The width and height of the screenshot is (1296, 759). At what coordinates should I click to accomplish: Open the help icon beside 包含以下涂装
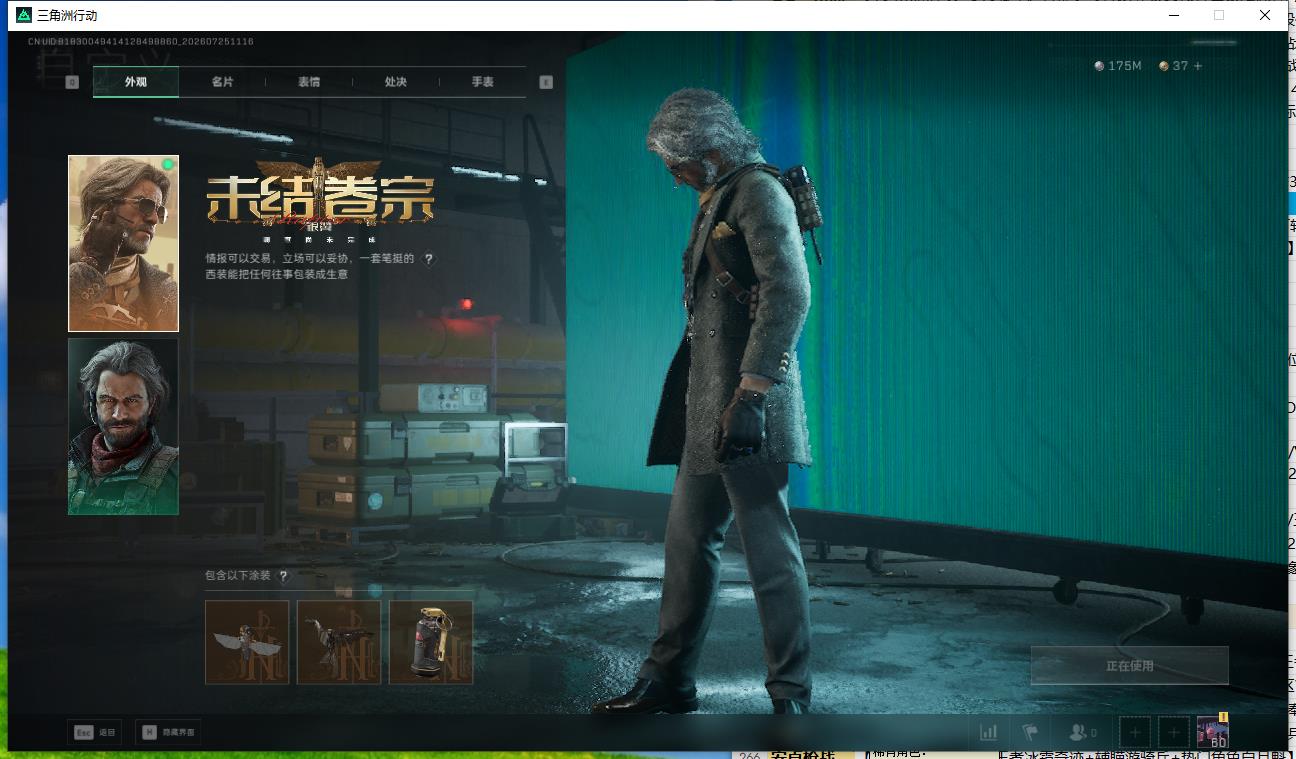[x=284, y=576]
